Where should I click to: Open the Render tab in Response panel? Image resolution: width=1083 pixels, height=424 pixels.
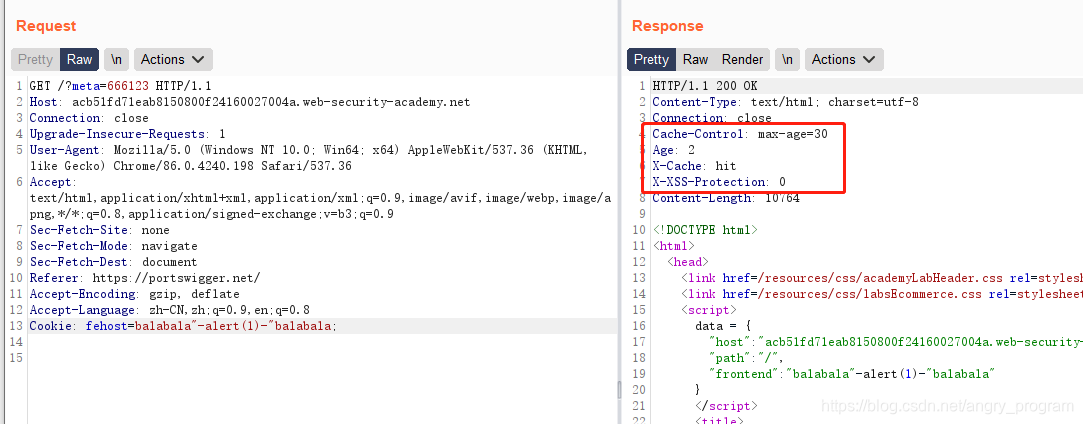742,59
